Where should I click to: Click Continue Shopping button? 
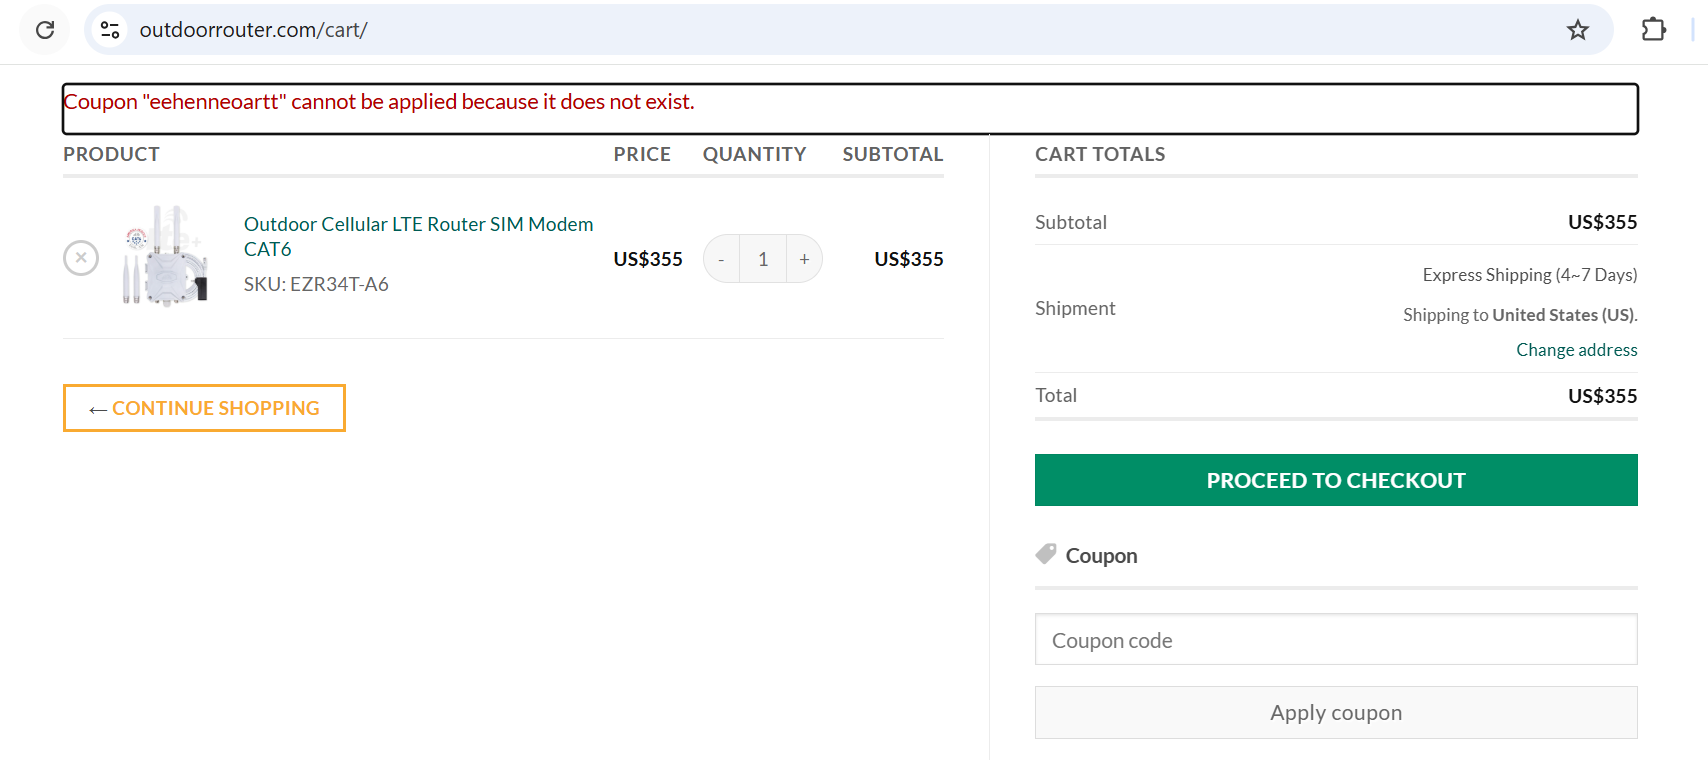204,408
